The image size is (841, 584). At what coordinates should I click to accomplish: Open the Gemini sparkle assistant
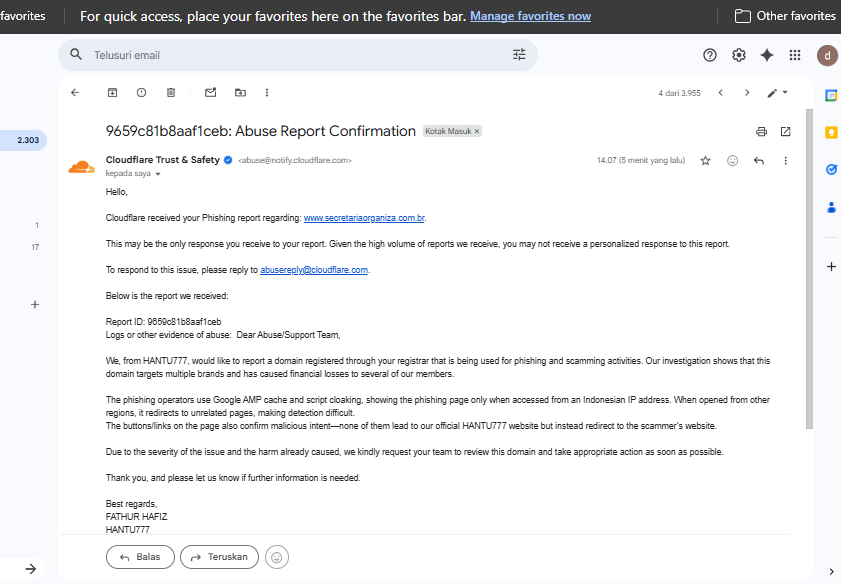(x=767, y=55)
